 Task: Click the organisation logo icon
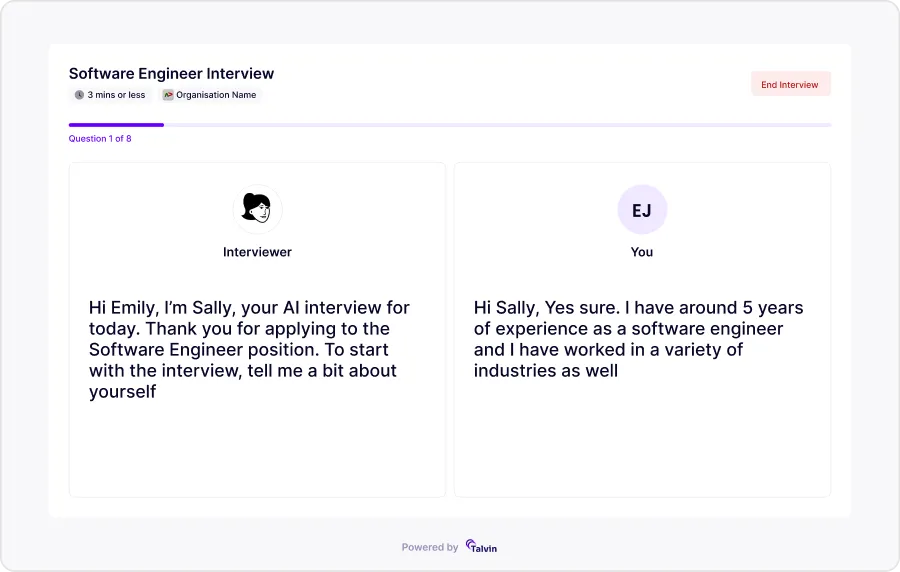pos(168,95)
